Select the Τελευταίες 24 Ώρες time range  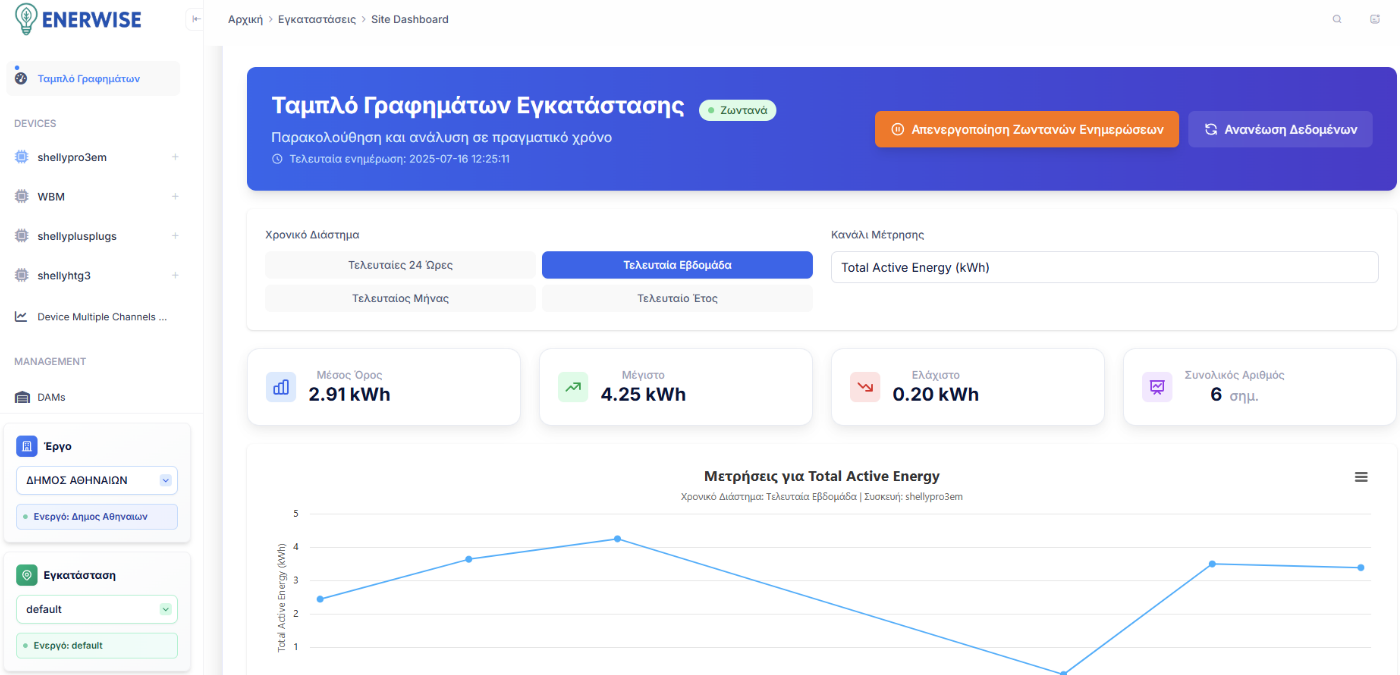tap(400, 265)
